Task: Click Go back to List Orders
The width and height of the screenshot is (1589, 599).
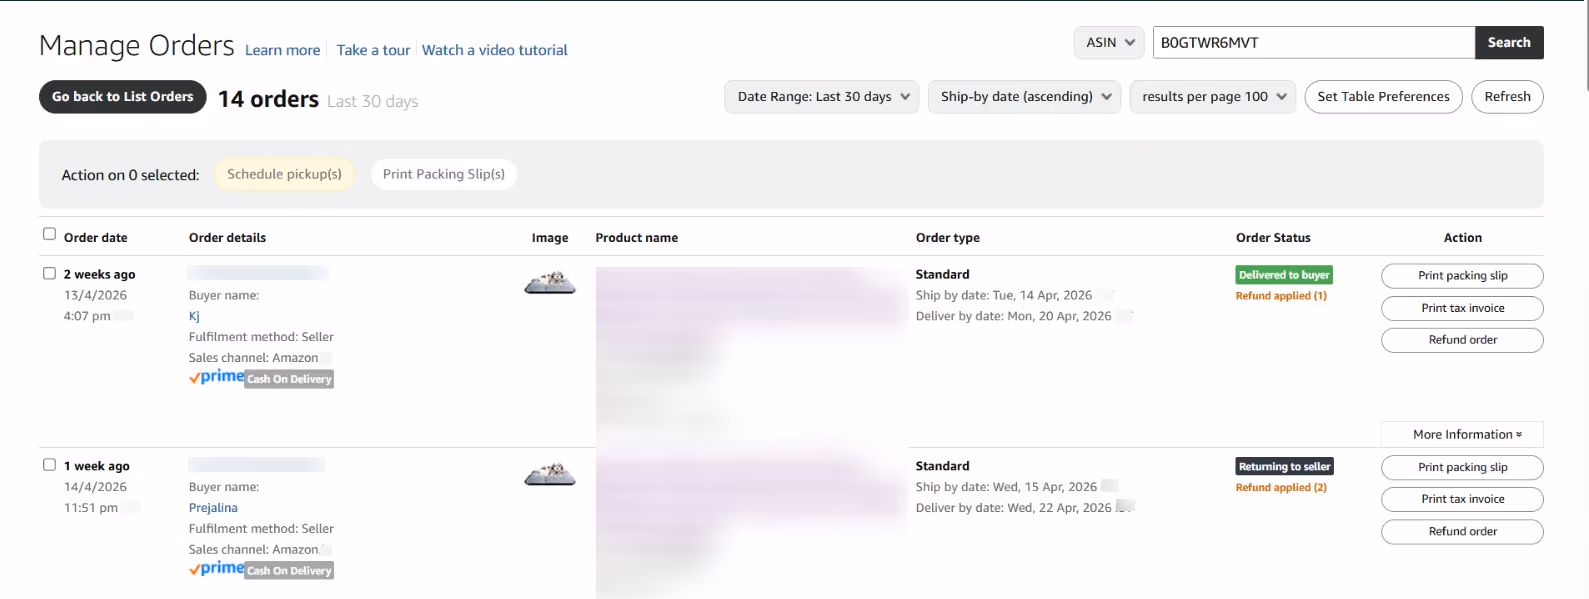Action: (123, 97)
